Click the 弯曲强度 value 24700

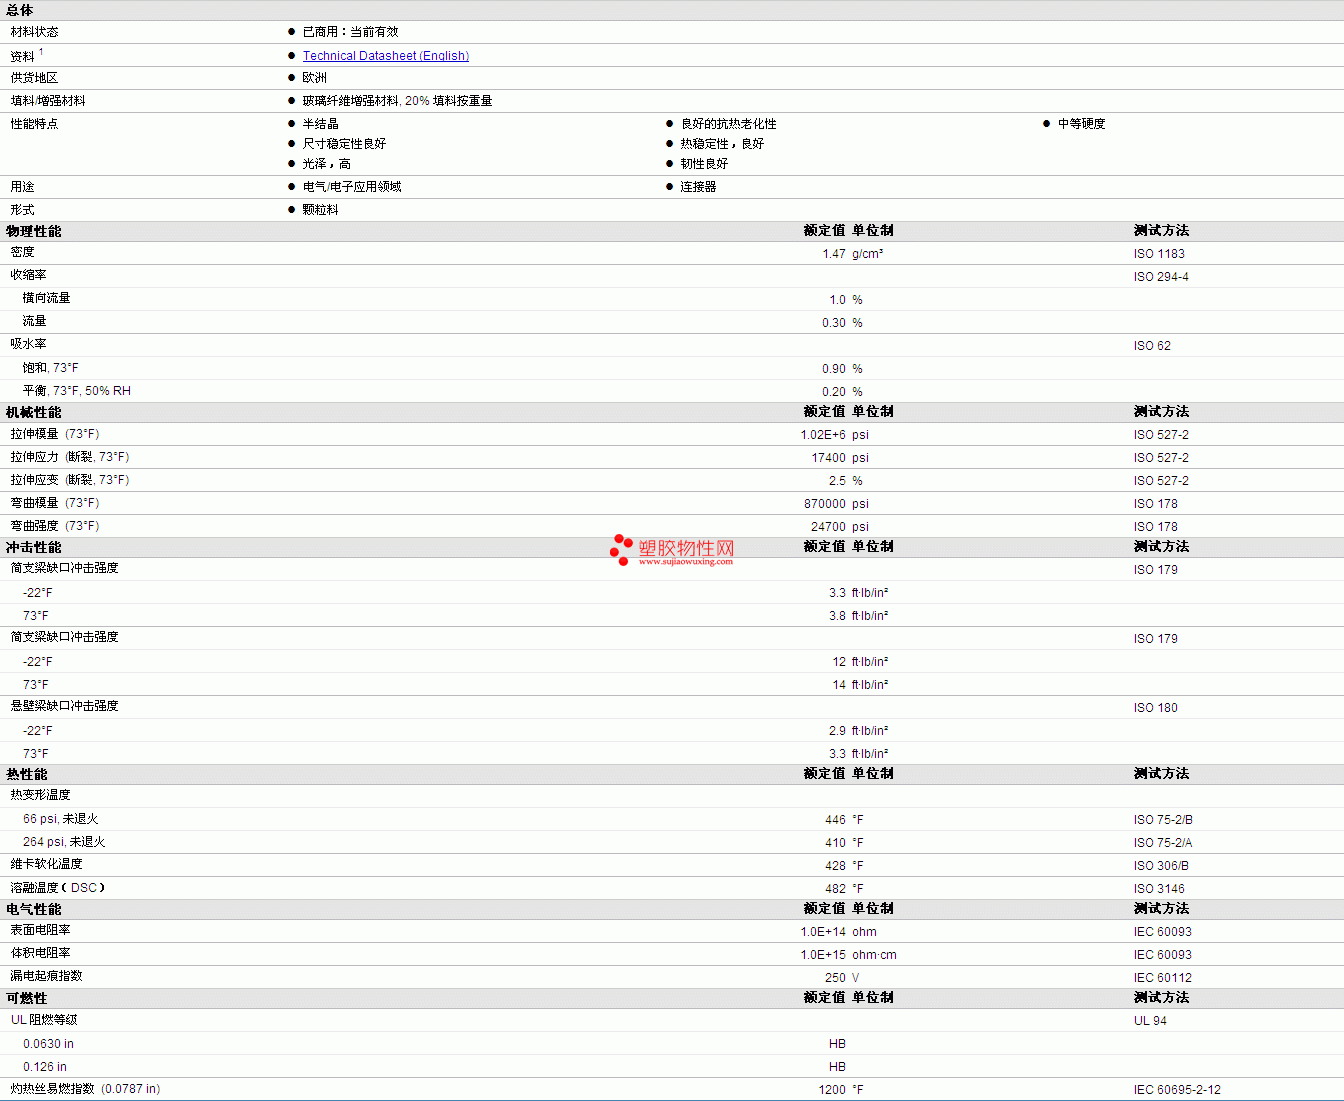coord(827,527)
